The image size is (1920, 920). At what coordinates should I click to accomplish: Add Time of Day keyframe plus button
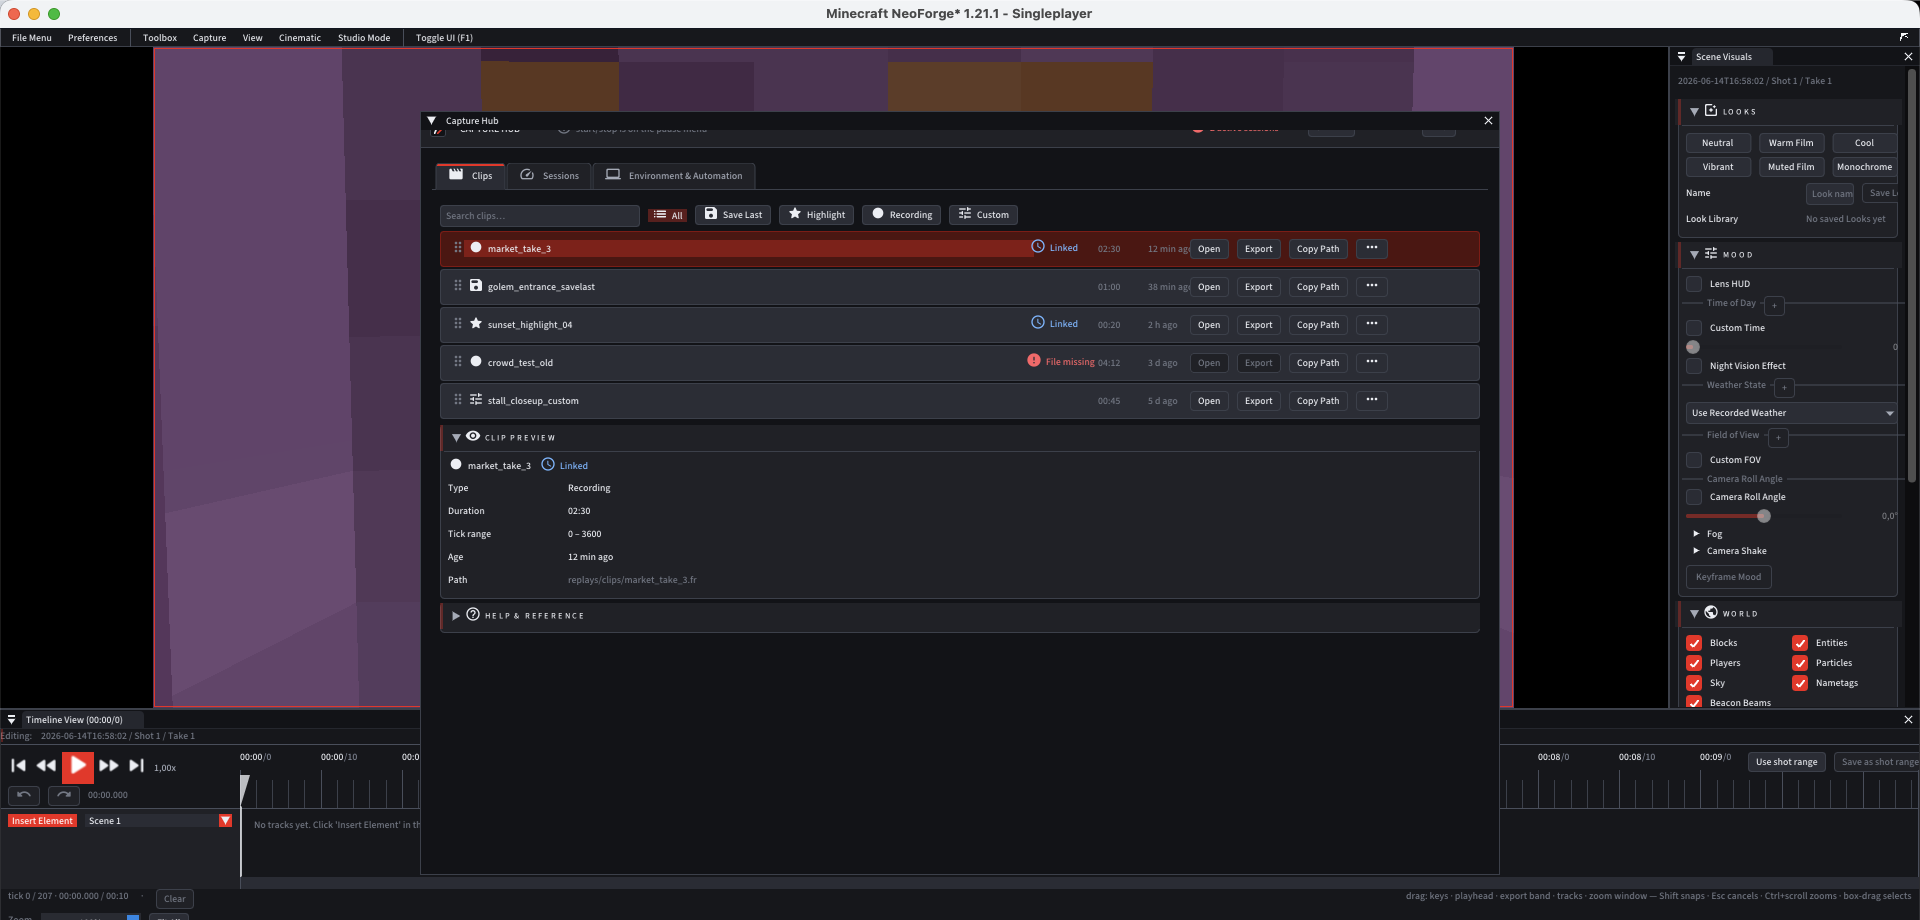click(1774, 305)
